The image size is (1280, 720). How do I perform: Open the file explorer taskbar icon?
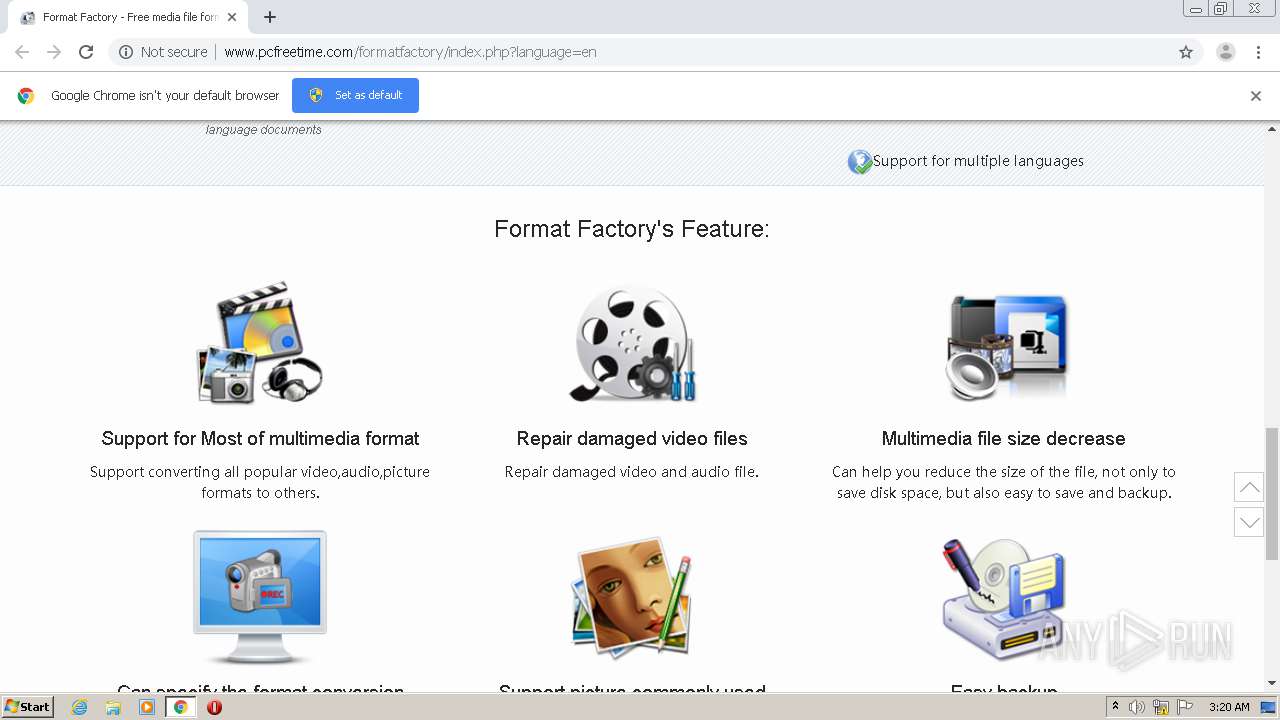tap(113, 707)
